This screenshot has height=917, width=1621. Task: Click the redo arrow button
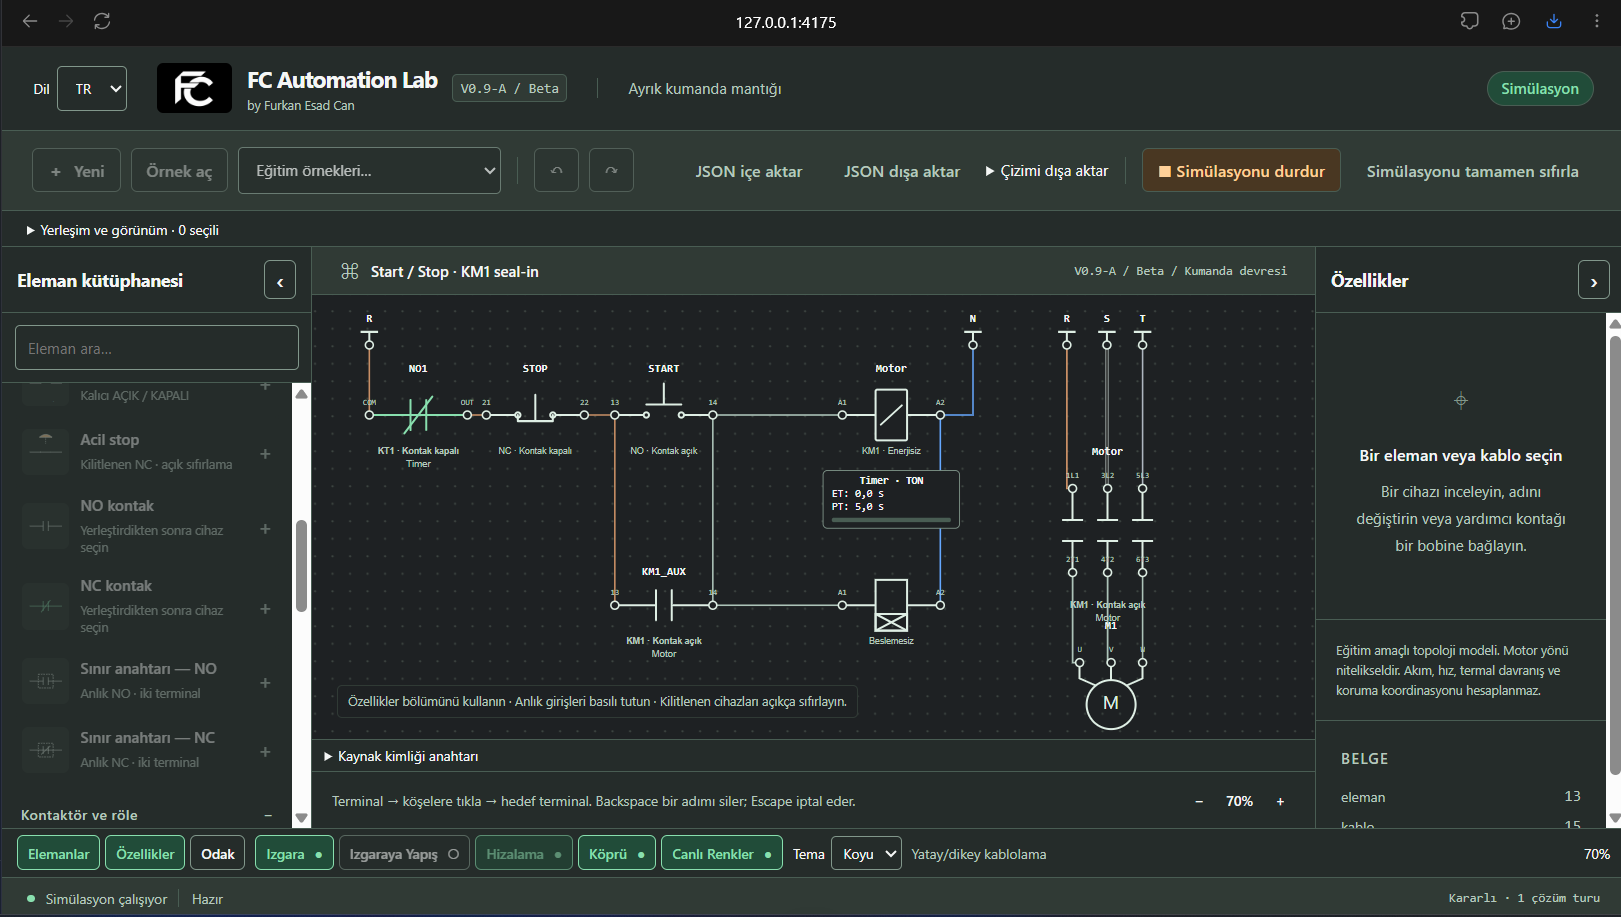611,170
